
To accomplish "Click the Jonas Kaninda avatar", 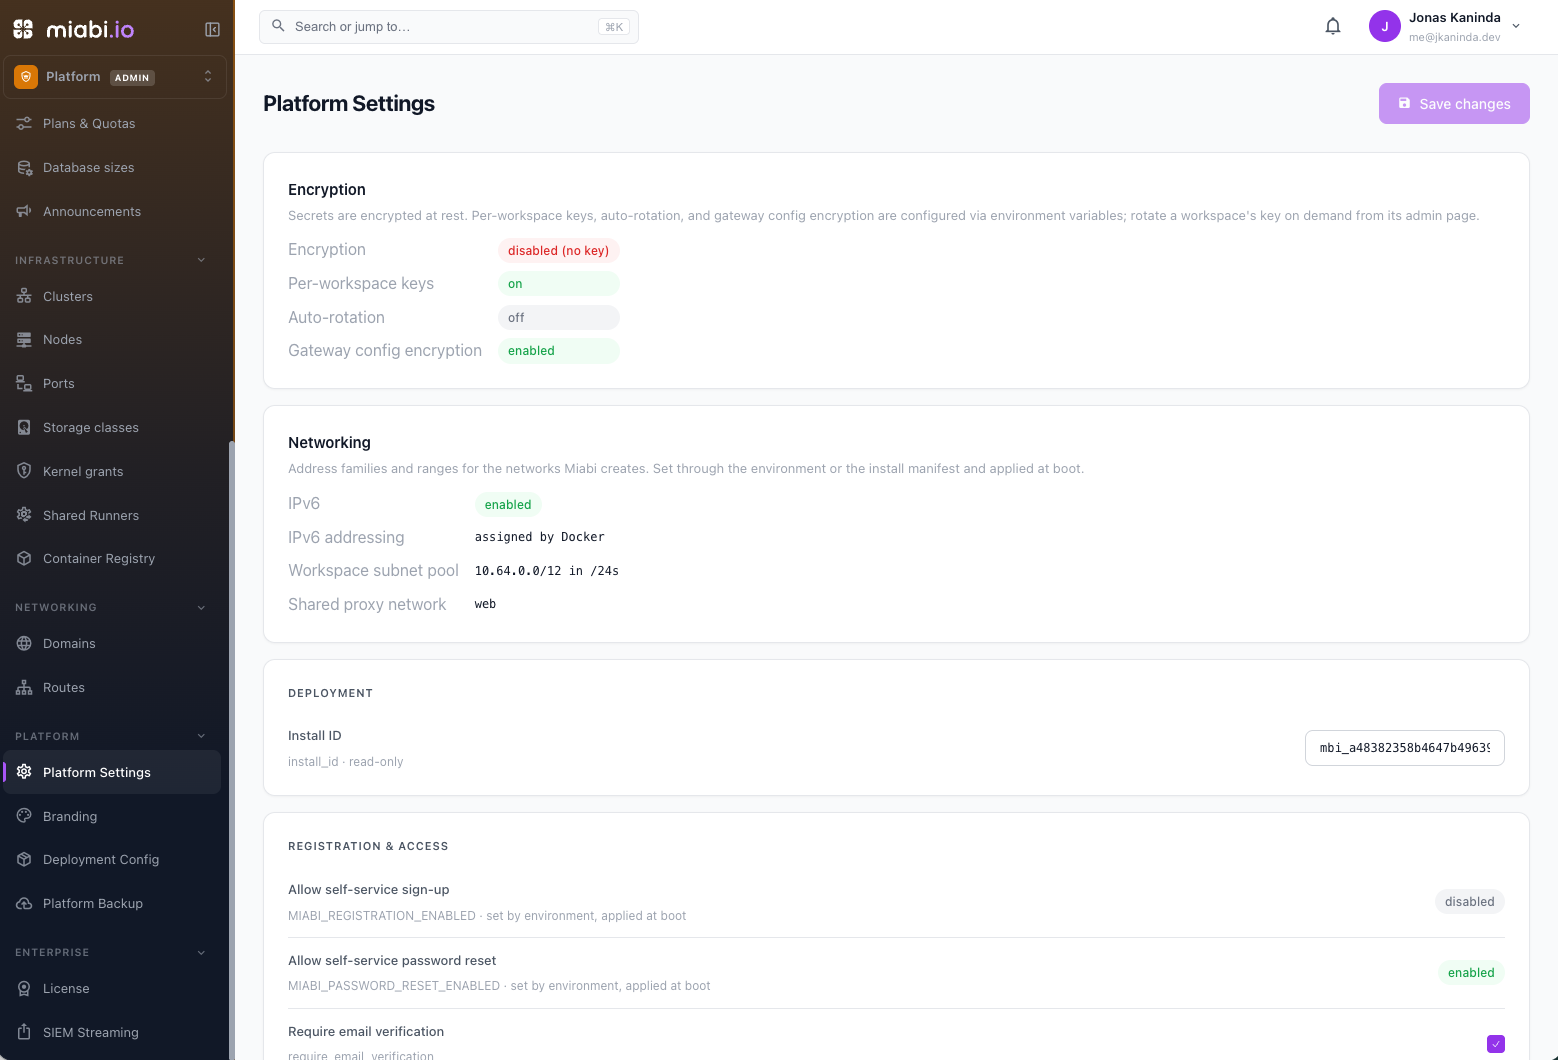I will [1385, 27].
